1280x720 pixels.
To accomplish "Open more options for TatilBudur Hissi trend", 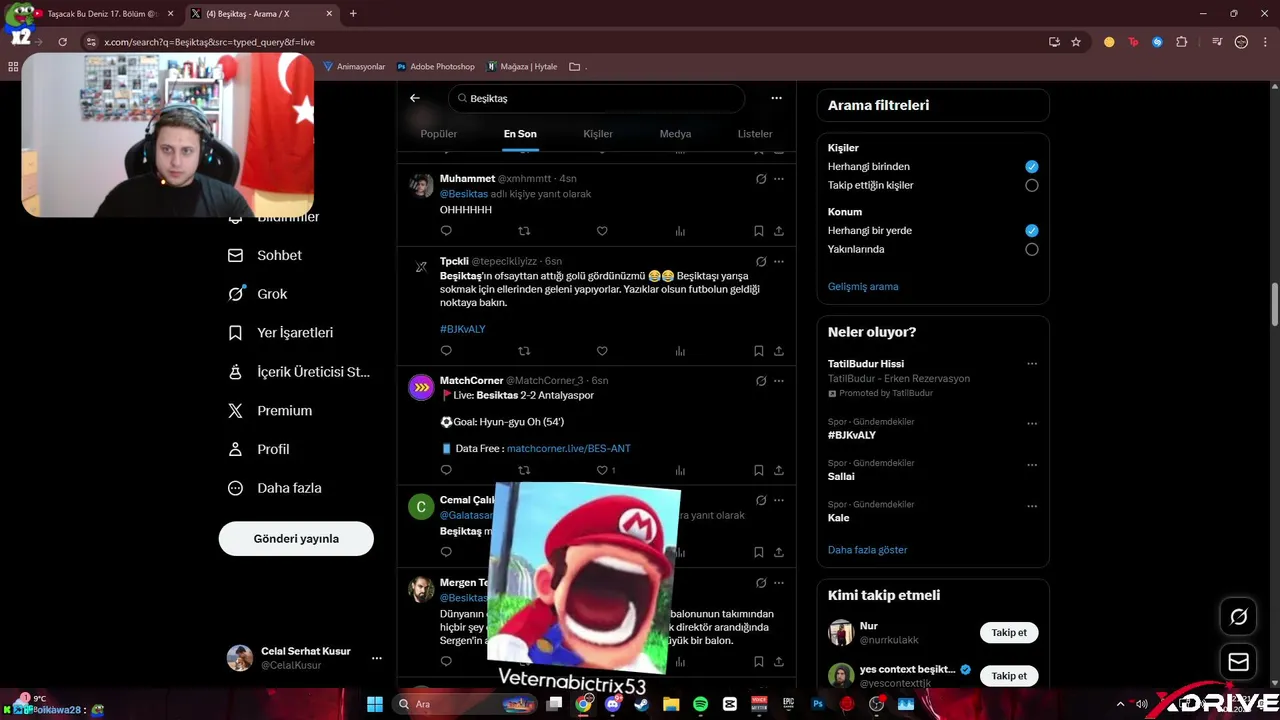I will (1032, 364).
